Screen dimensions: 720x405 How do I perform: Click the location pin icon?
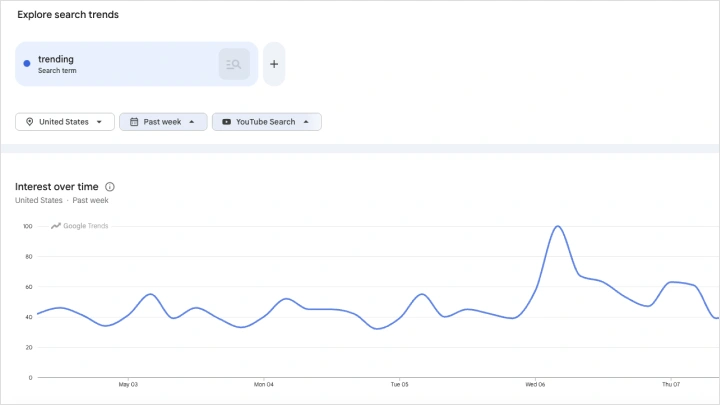click(x=29, y=122)
